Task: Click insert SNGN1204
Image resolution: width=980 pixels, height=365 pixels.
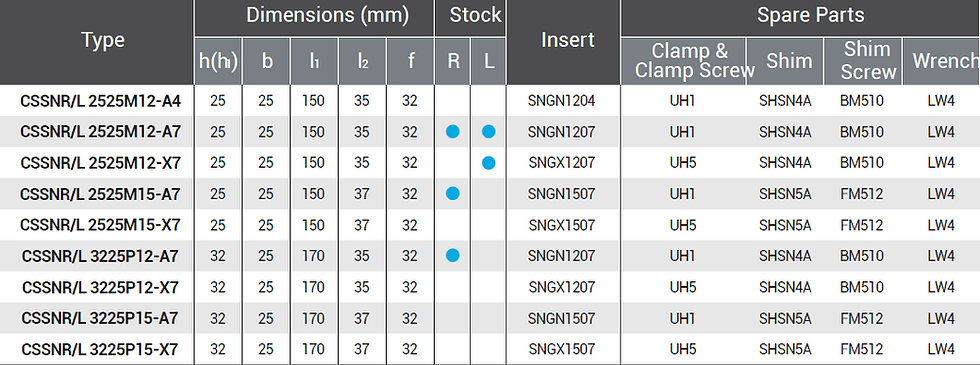Action: pyautogui.click(x=561, y=101)
